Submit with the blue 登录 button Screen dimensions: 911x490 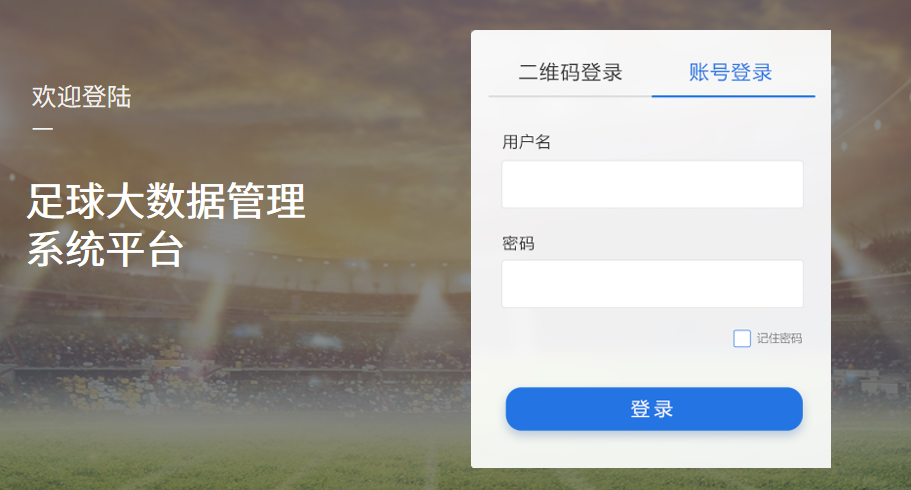tap(654, 409)
